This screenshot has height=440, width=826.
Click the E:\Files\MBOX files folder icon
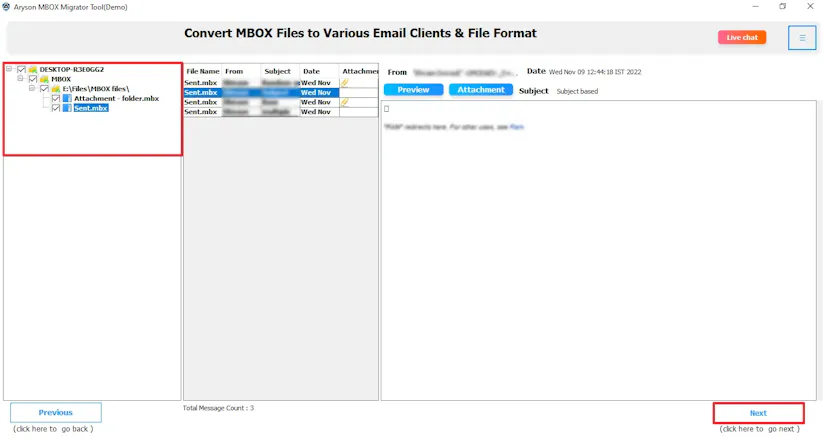[x=56, y=89]
